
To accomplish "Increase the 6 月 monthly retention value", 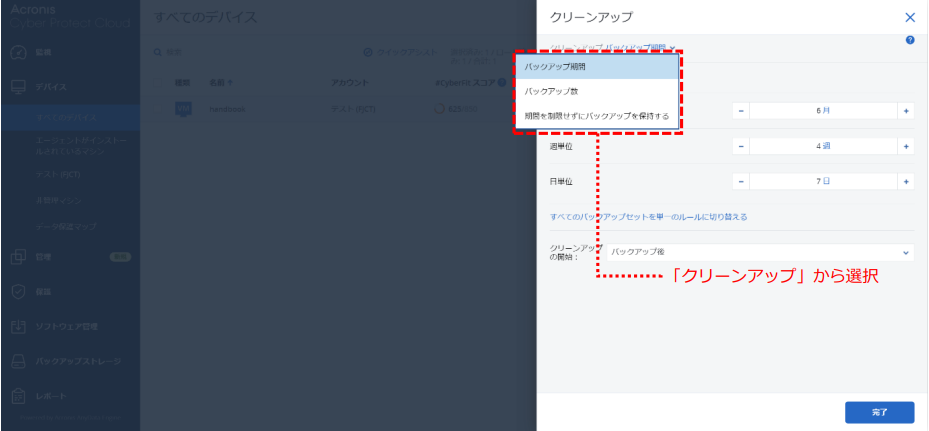I will (906, 110).
